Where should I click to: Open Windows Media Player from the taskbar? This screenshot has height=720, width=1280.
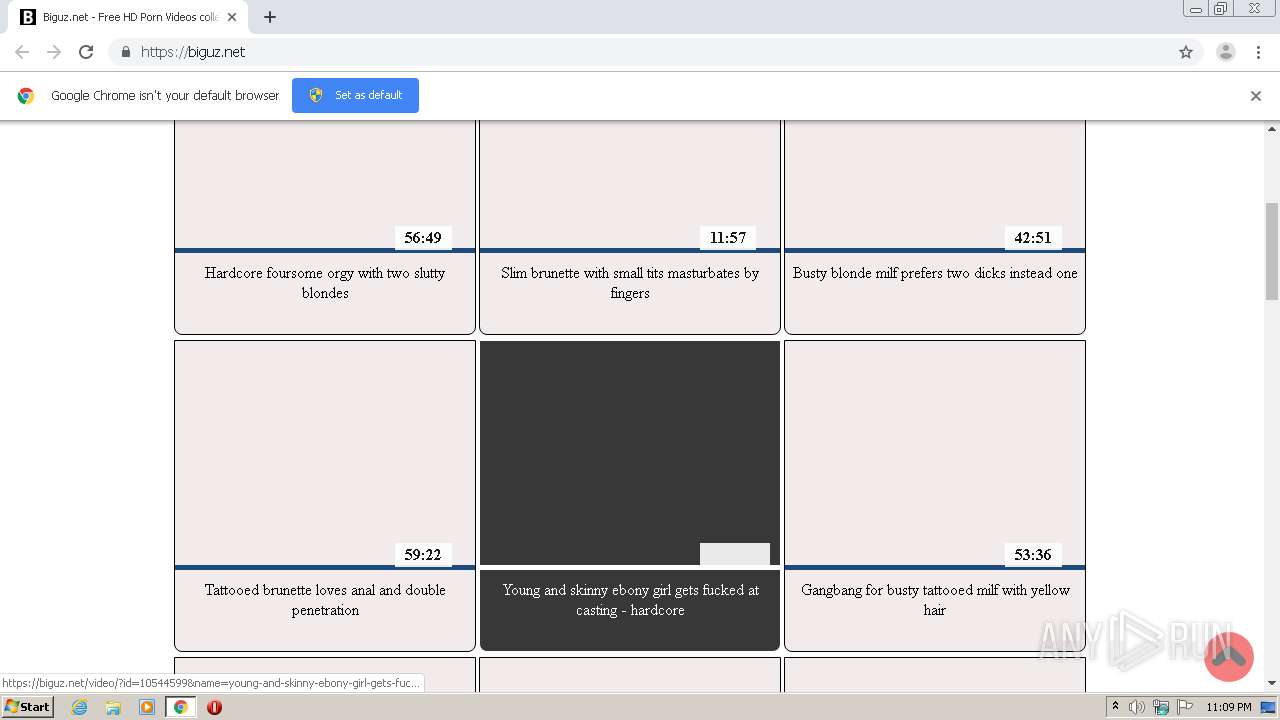click(147, 707)
